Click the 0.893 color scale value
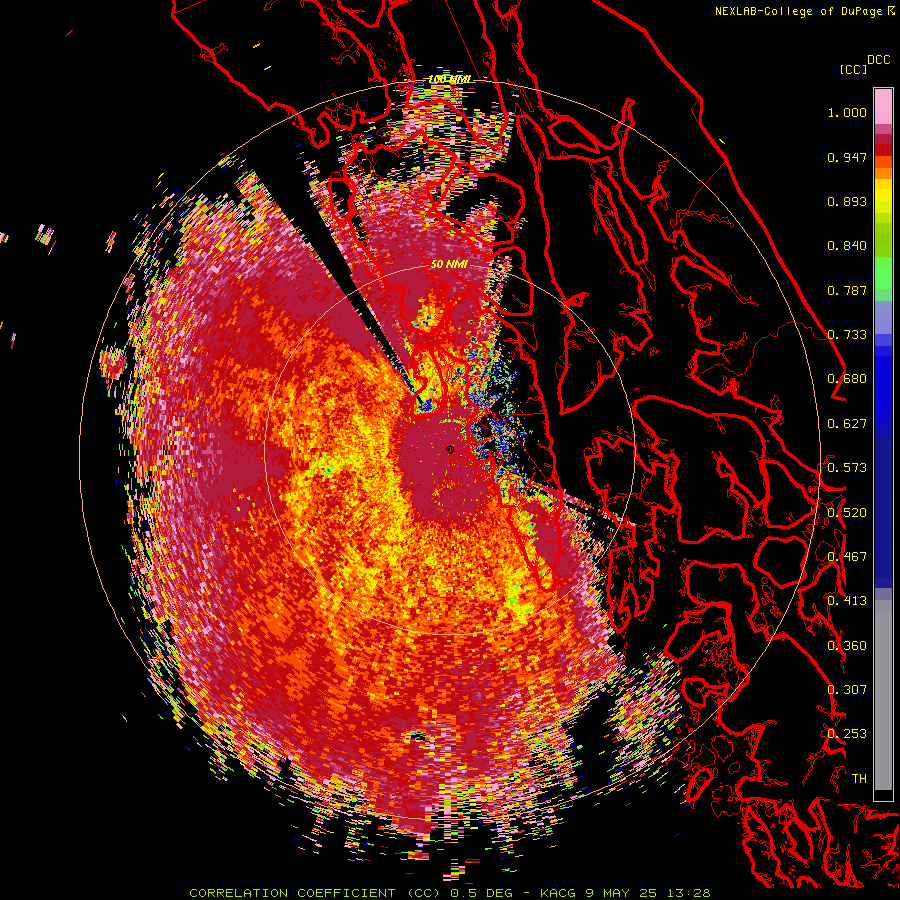Viewport: 900px width, 900px height. click(847, 201)
